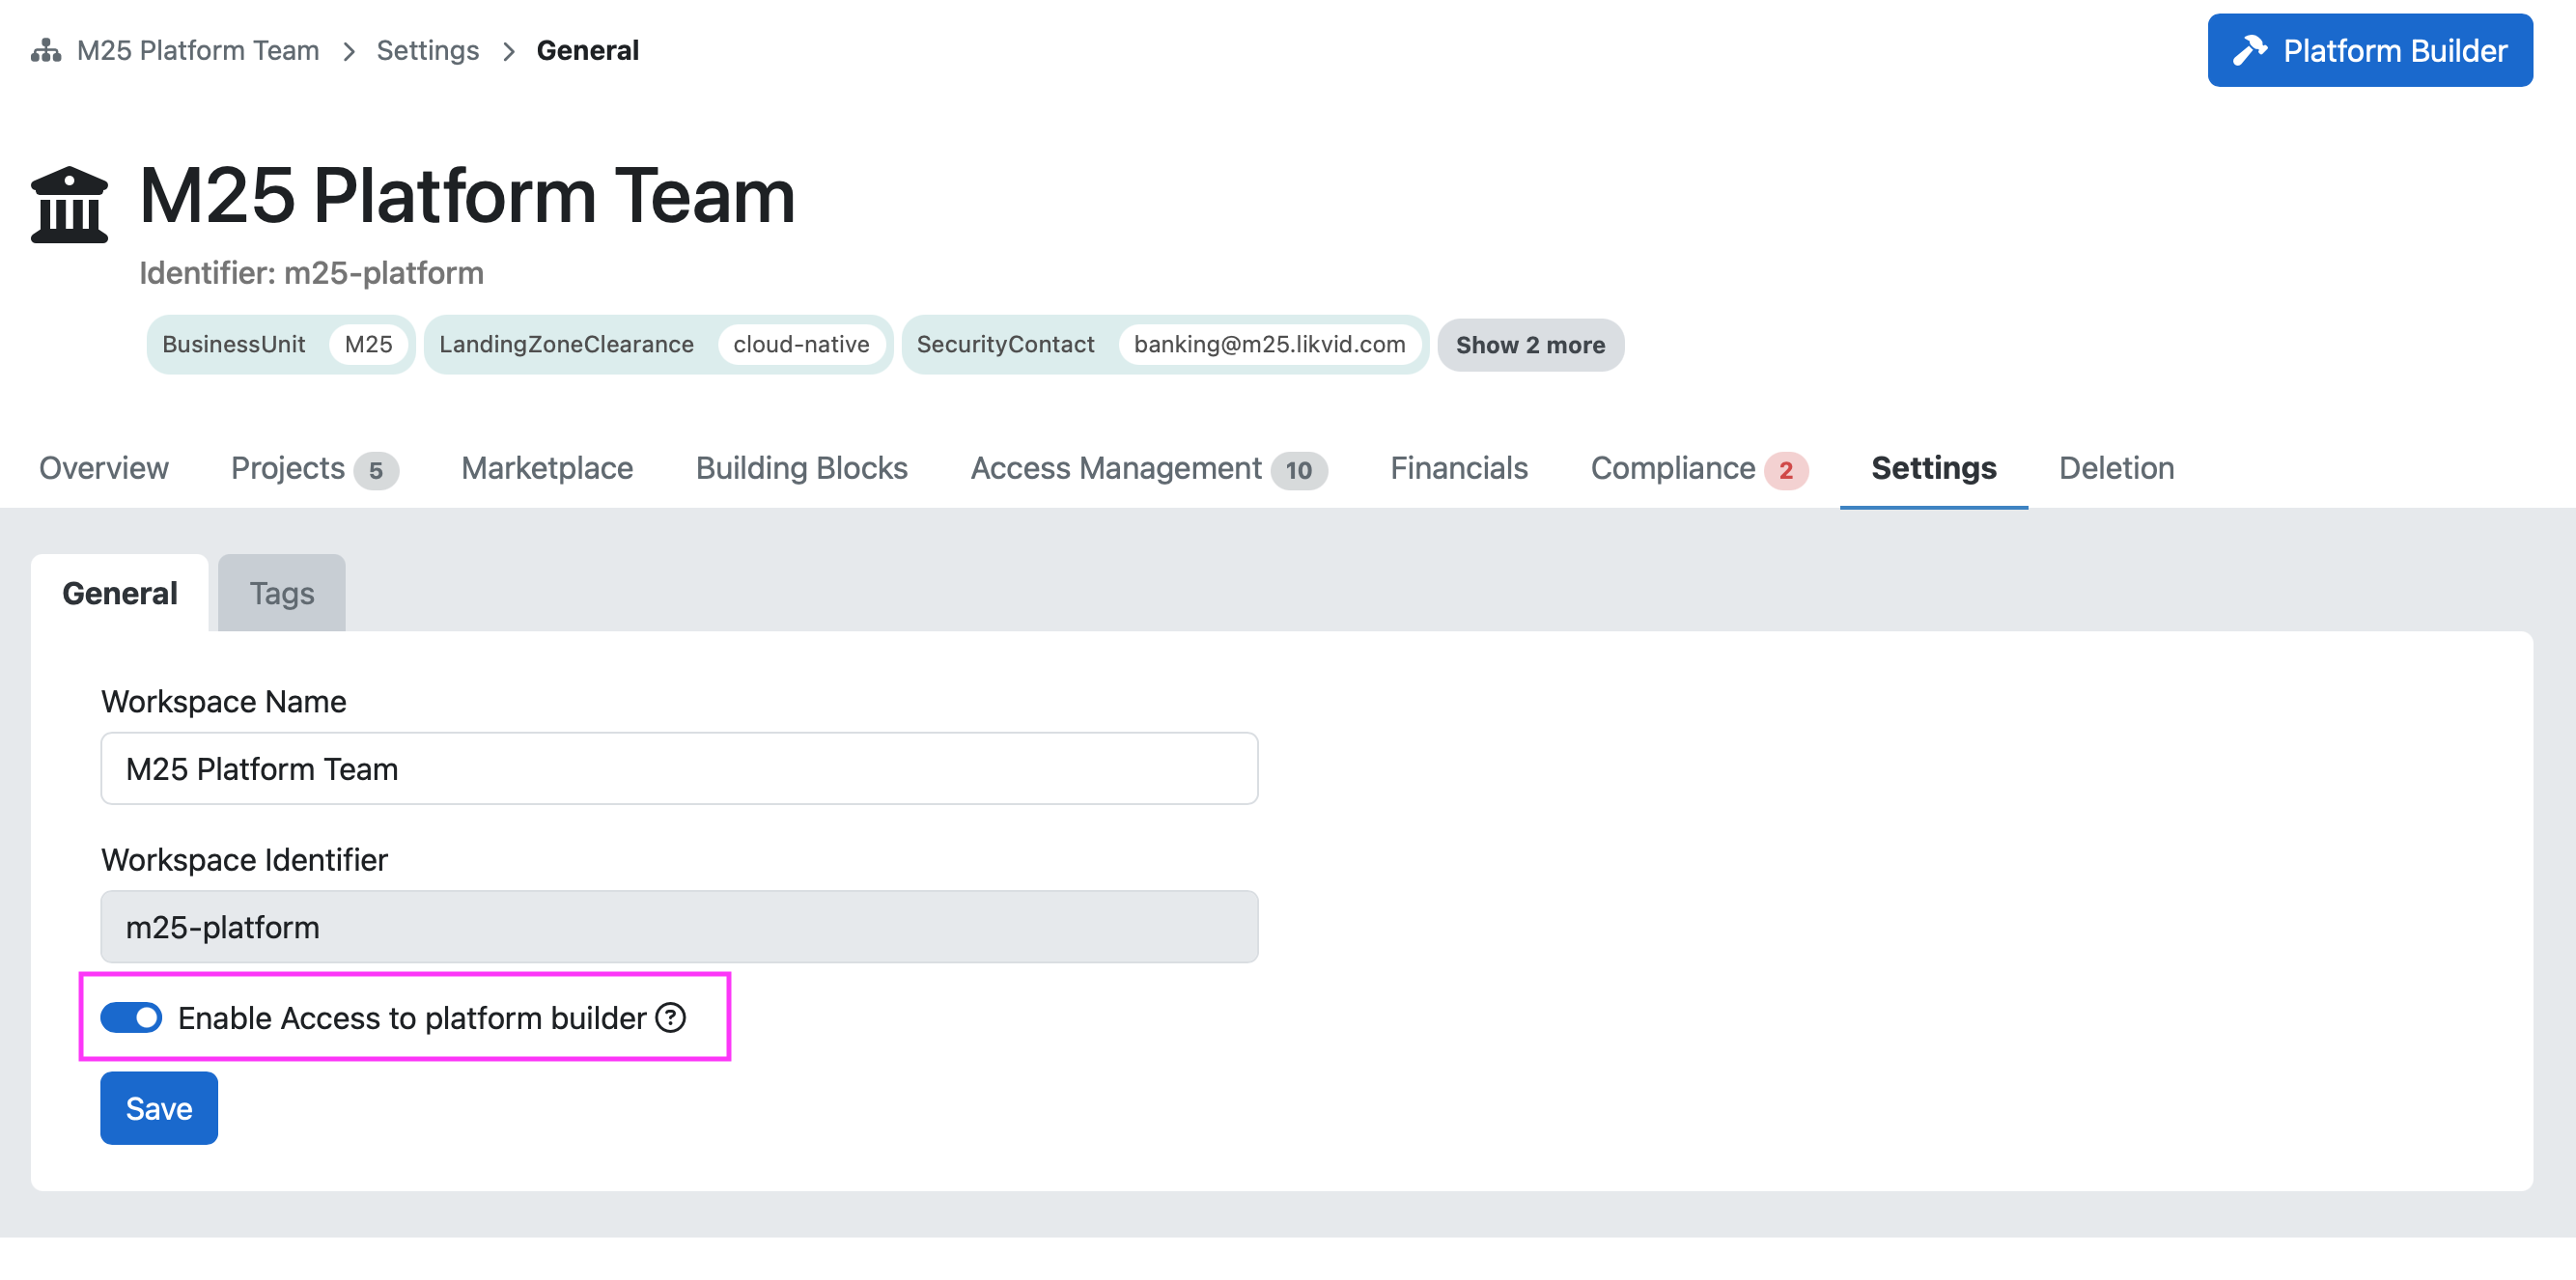Switch to the Tags sub-tab

pos(282,593)
